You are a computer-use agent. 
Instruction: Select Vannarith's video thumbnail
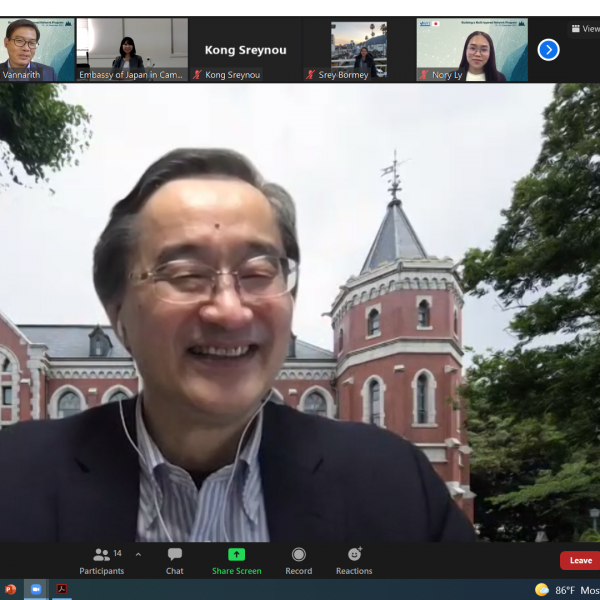[37, 49]
